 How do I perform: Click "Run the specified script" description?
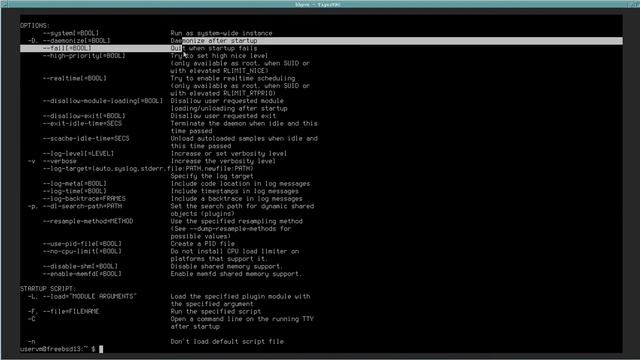click(x=216, y=311)
